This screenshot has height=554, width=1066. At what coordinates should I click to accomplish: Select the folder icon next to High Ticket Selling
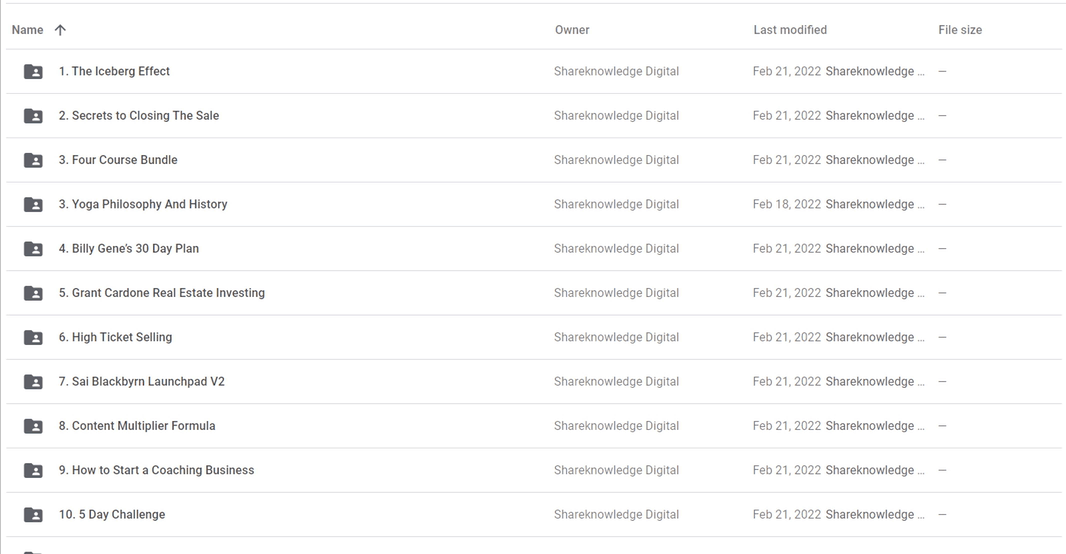(33, 337)
